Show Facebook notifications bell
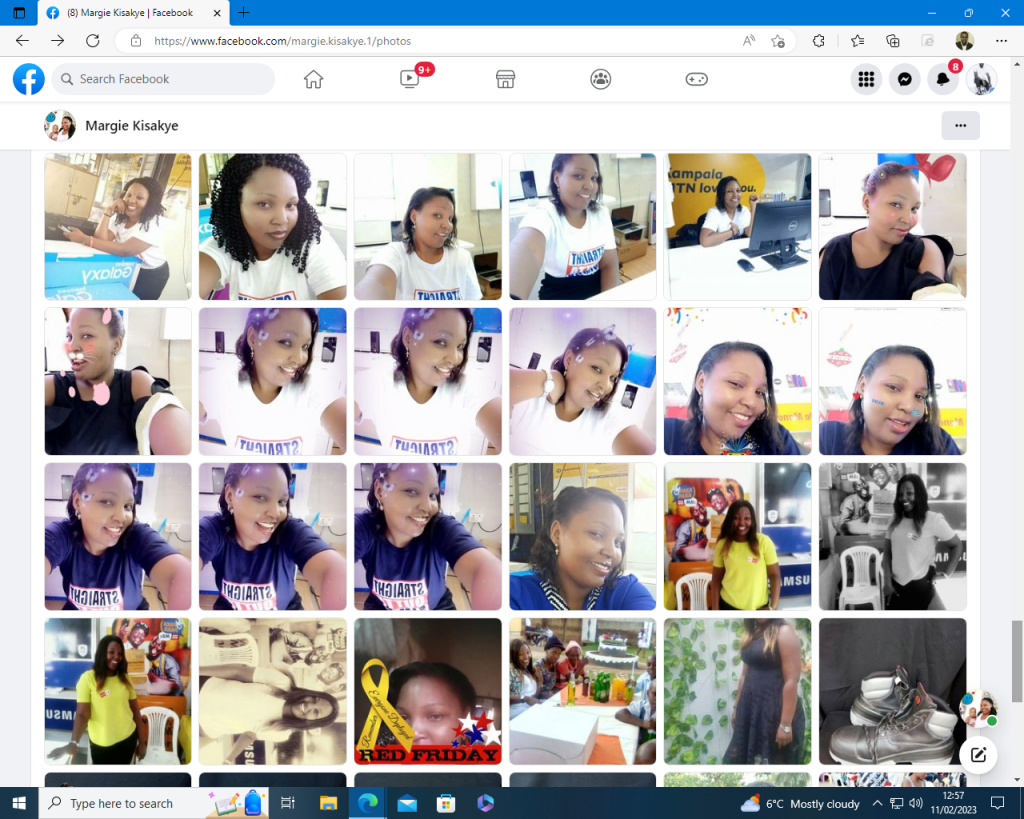The height and width of the screenshot is (819, 1024). coord(942,79)
